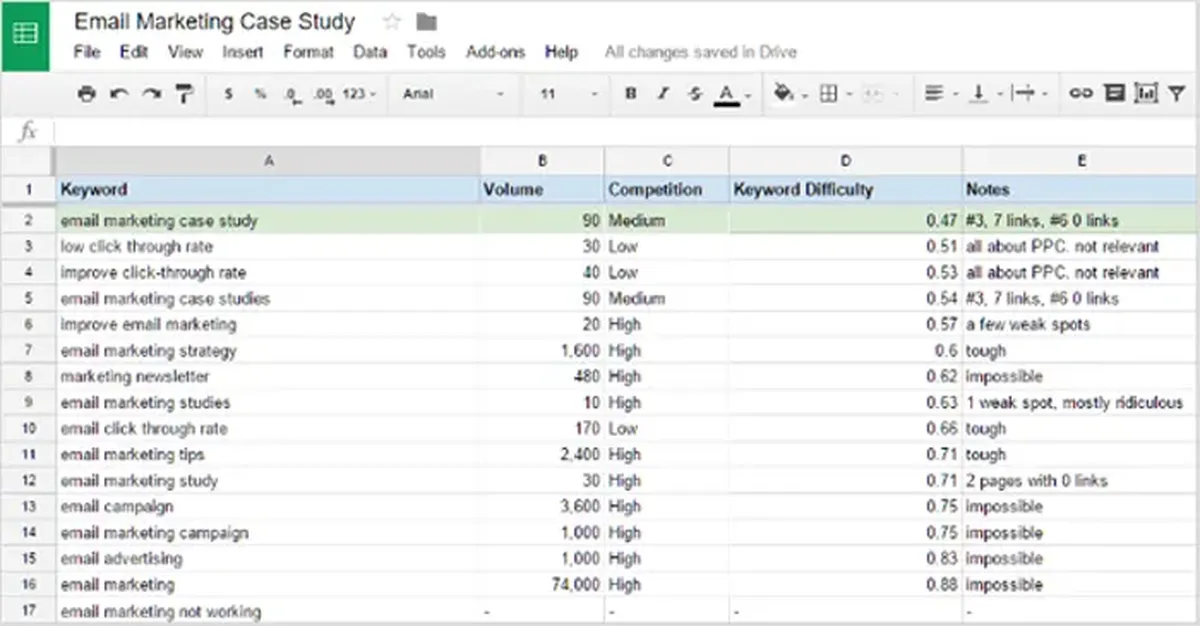Click the 2,400 volume cell
Viewport: 1200px width, 626px height.
[x=542, y=455]
